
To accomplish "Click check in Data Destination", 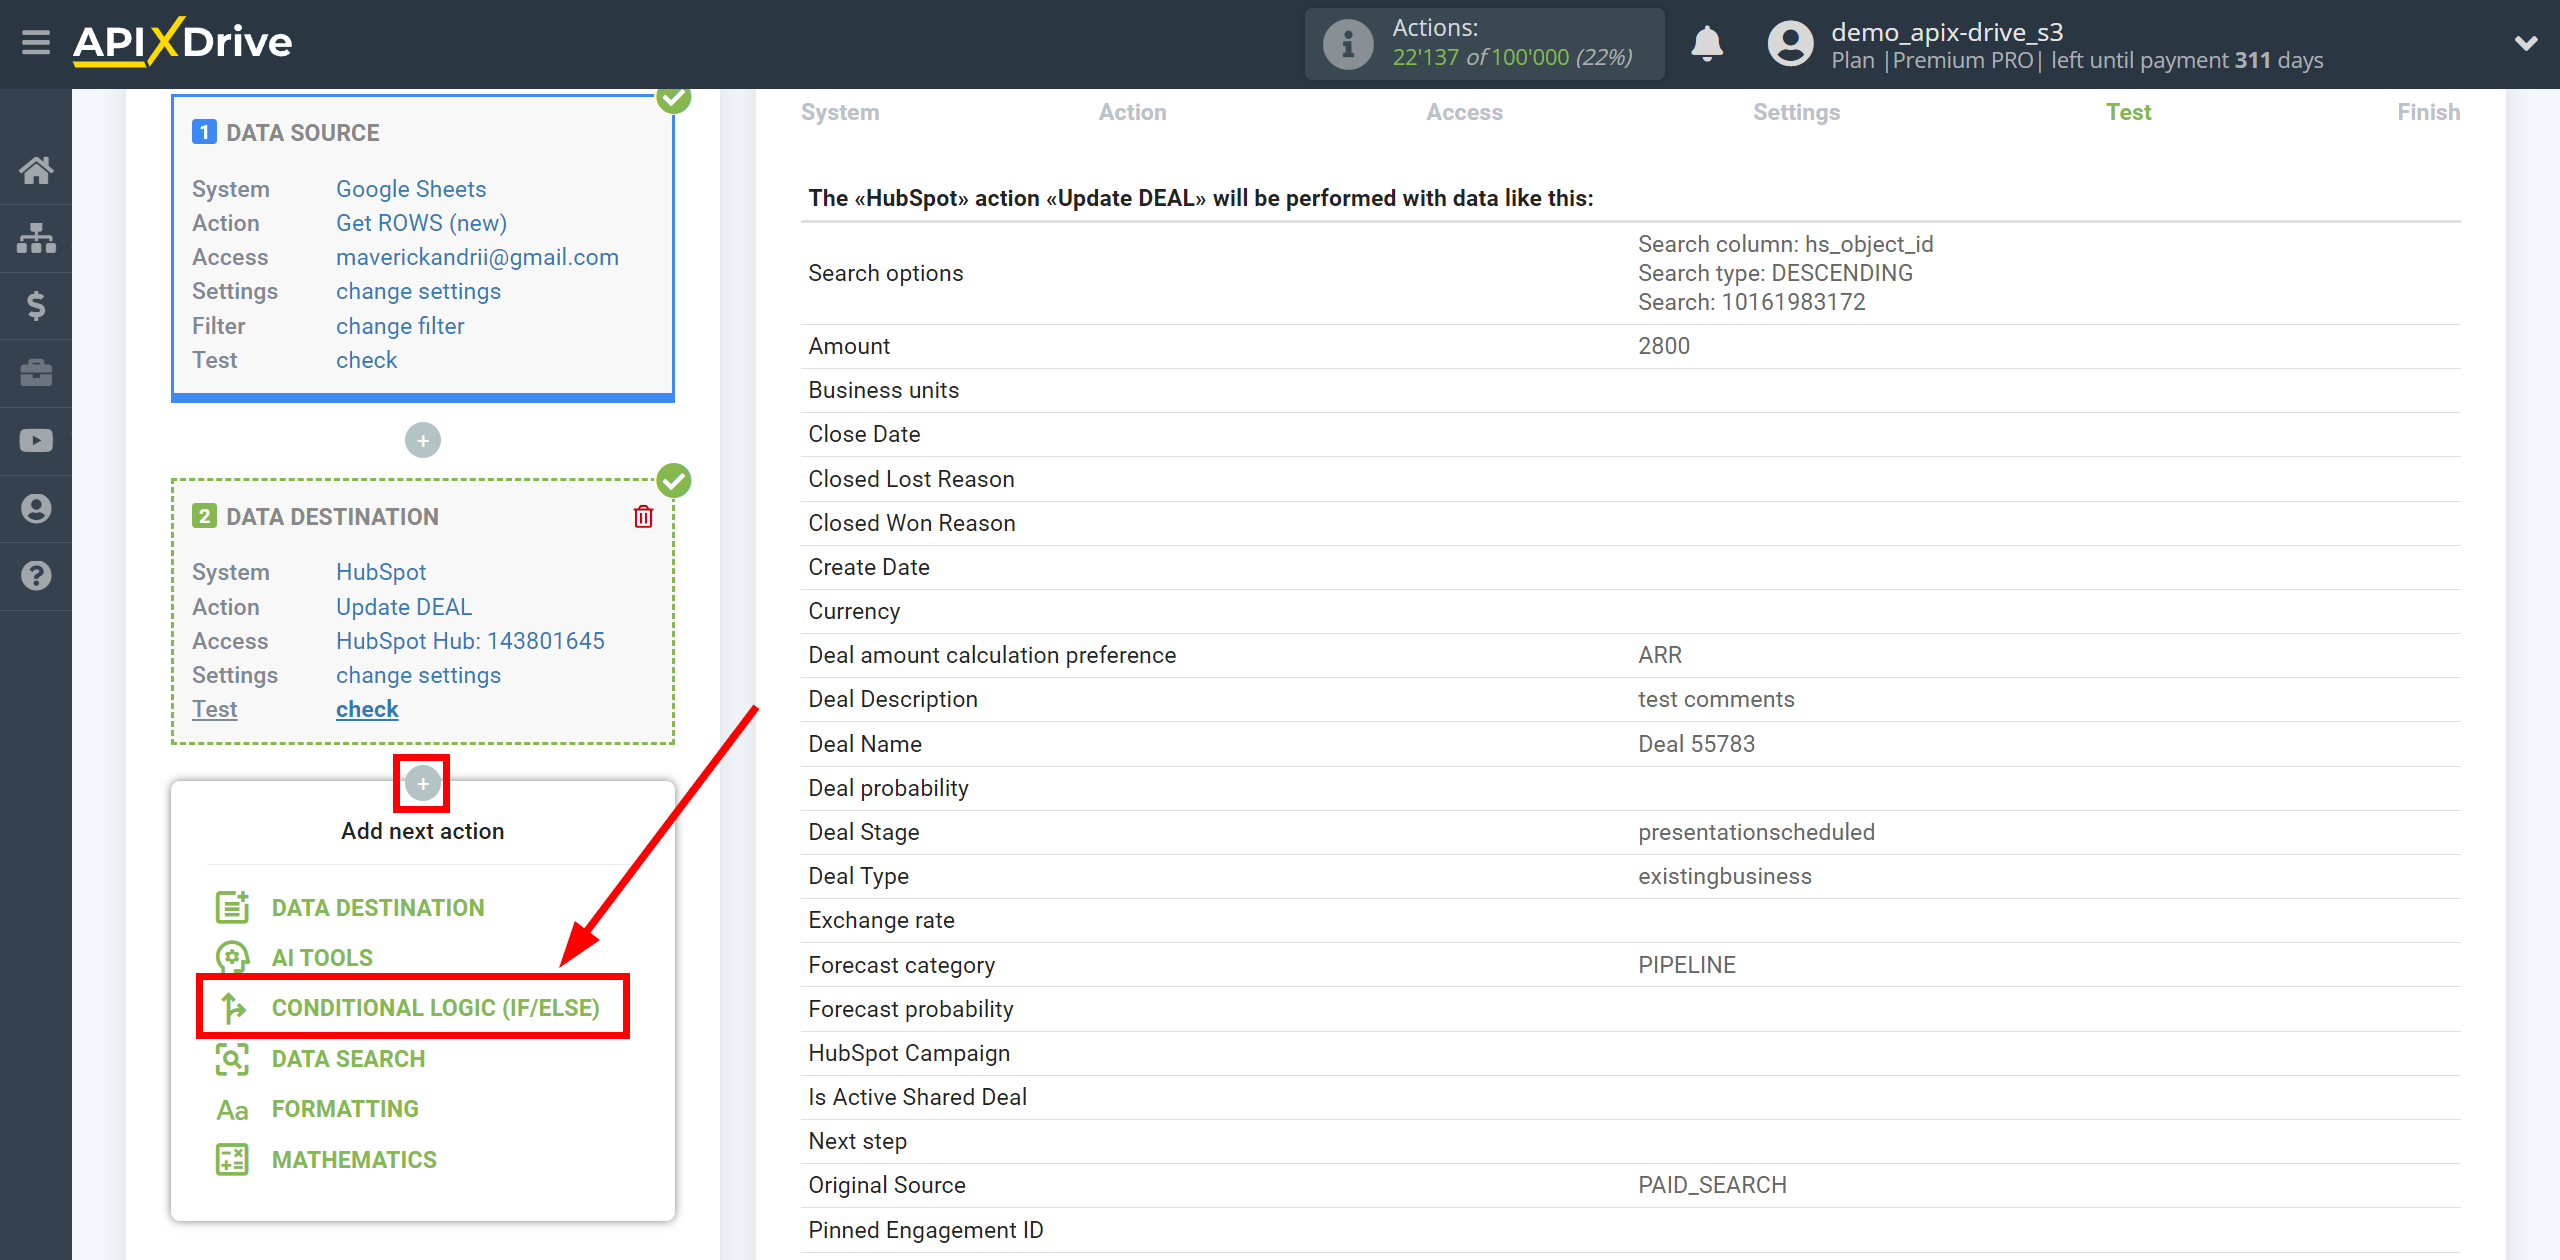I will pos(367,709).
